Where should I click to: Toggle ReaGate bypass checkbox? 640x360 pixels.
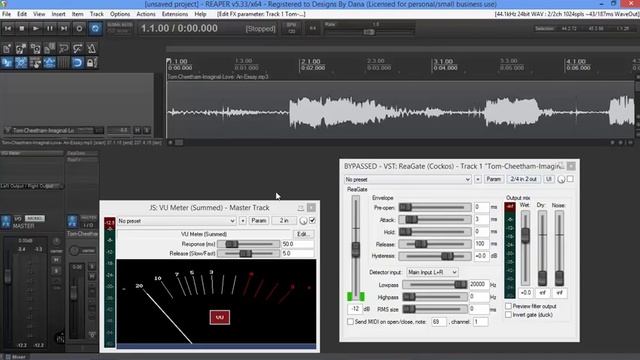click(x=570, y=179)
